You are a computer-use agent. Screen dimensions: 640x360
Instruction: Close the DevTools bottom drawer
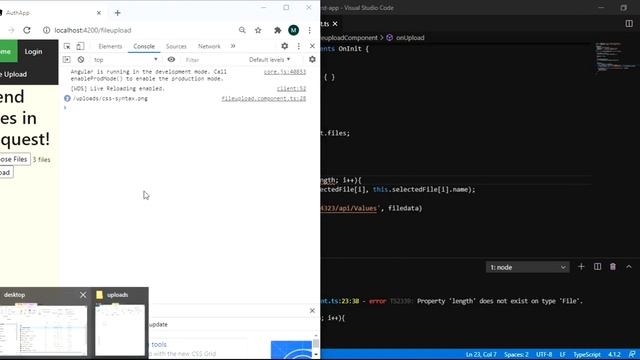coord(312,311)
